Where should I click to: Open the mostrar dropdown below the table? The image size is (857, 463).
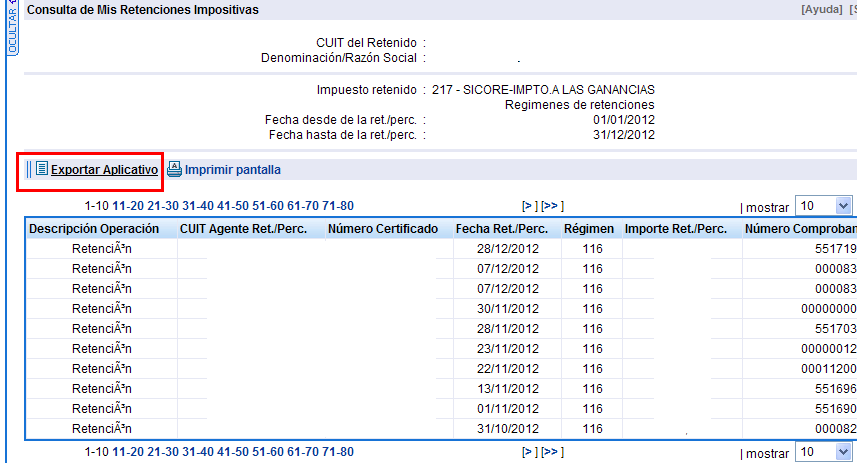tap(822, 453)
